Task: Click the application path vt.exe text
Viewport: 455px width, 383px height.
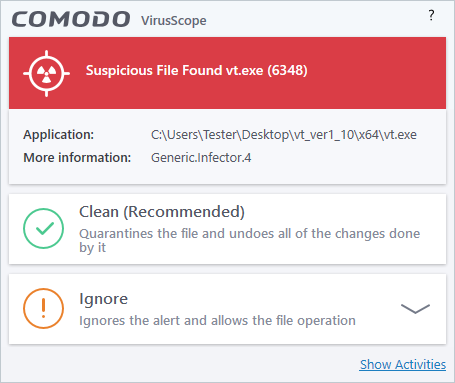Action: point(284,135)
